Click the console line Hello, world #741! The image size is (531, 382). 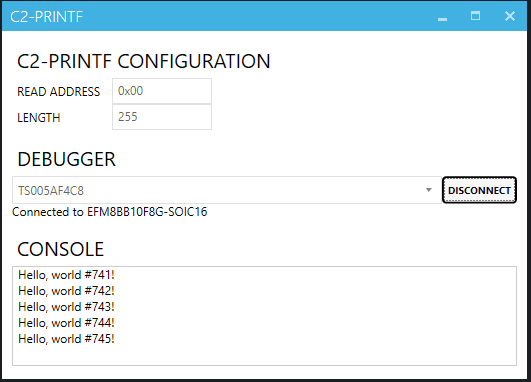point(66,275)
